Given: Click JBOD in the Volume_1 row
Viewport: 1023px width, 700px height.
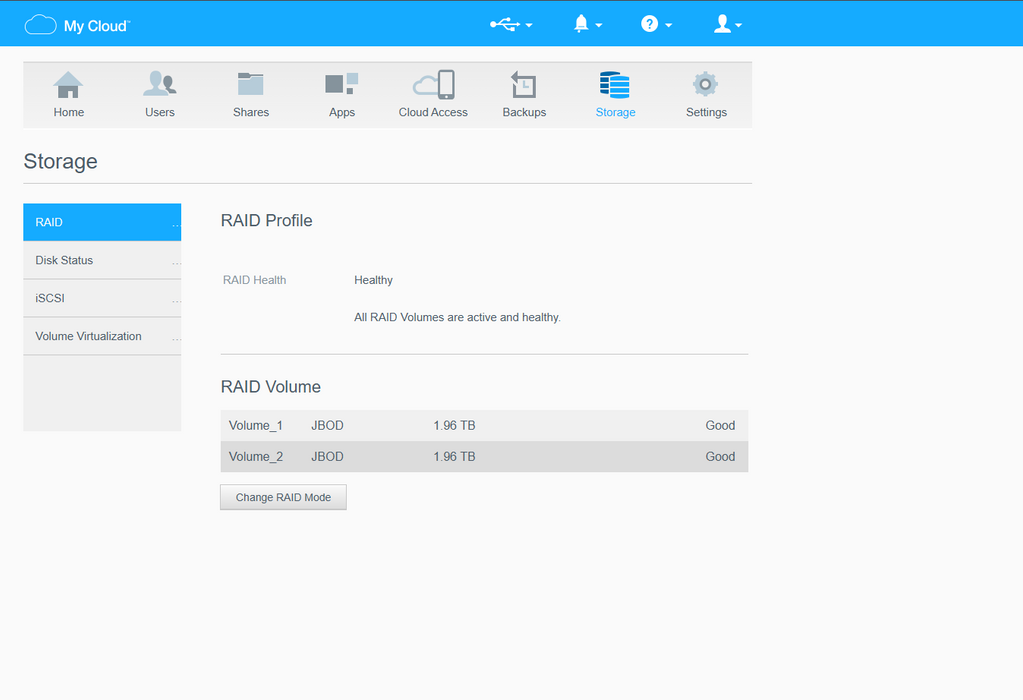Looking at the screenshot, I should pos(327,425).
